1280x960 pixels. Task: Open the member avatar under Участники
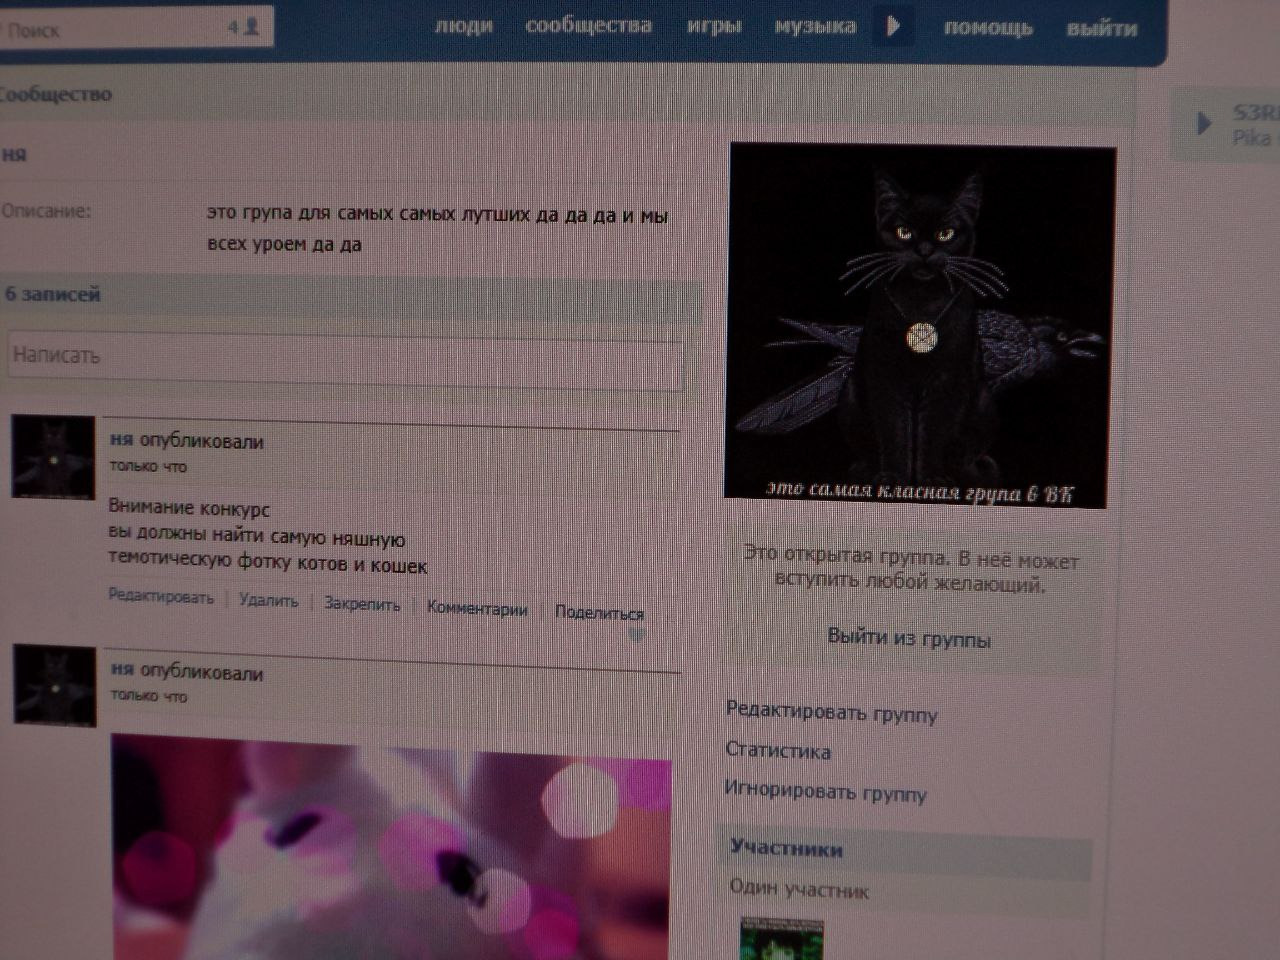click(782, 940)
